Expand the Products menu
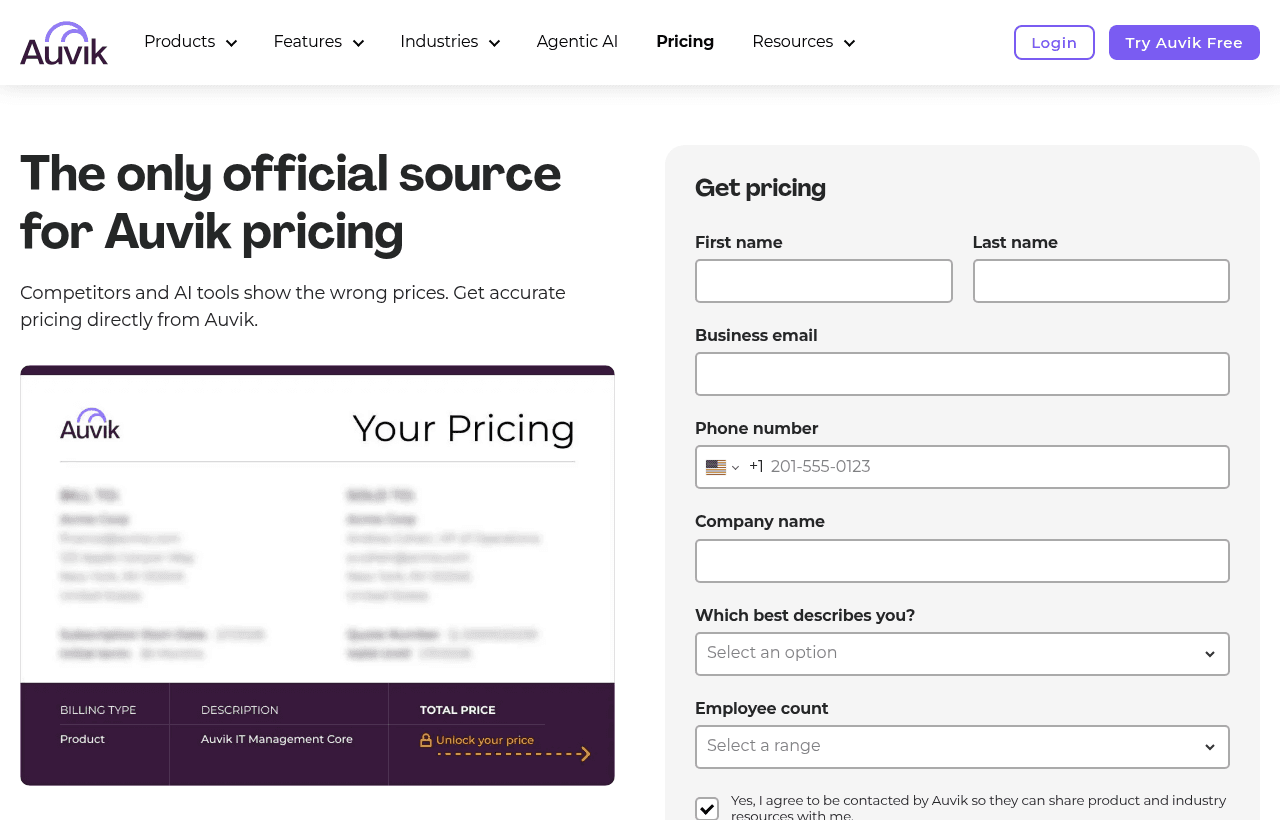 tap(190, 42)
